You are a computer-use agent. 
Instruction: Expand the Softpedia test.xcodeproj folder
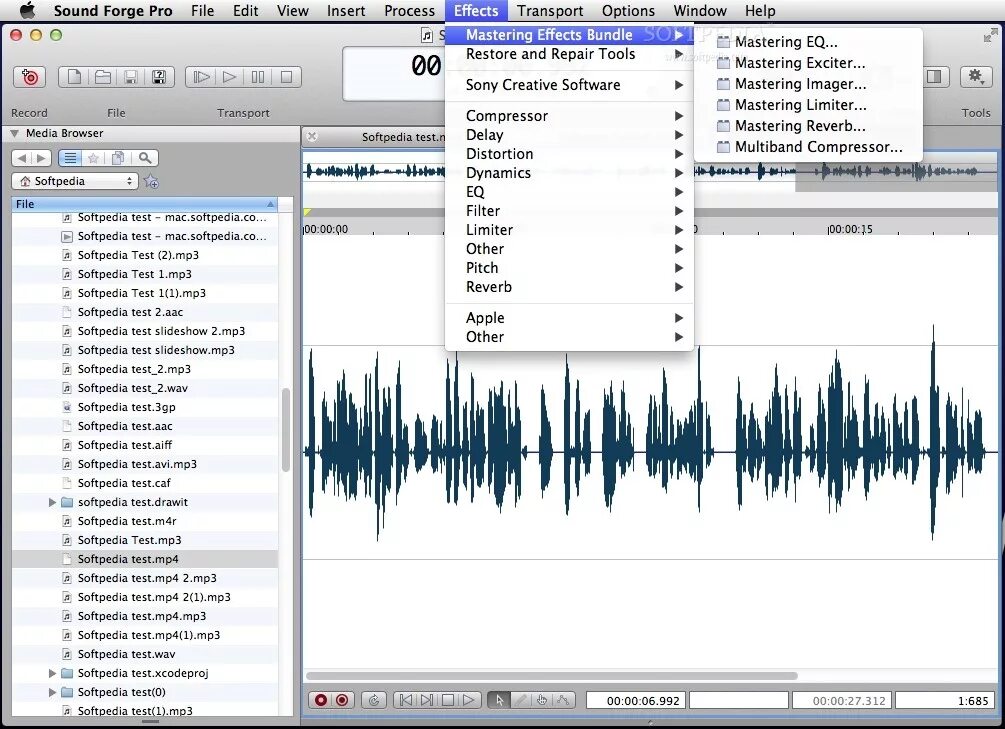pos(53,673)
